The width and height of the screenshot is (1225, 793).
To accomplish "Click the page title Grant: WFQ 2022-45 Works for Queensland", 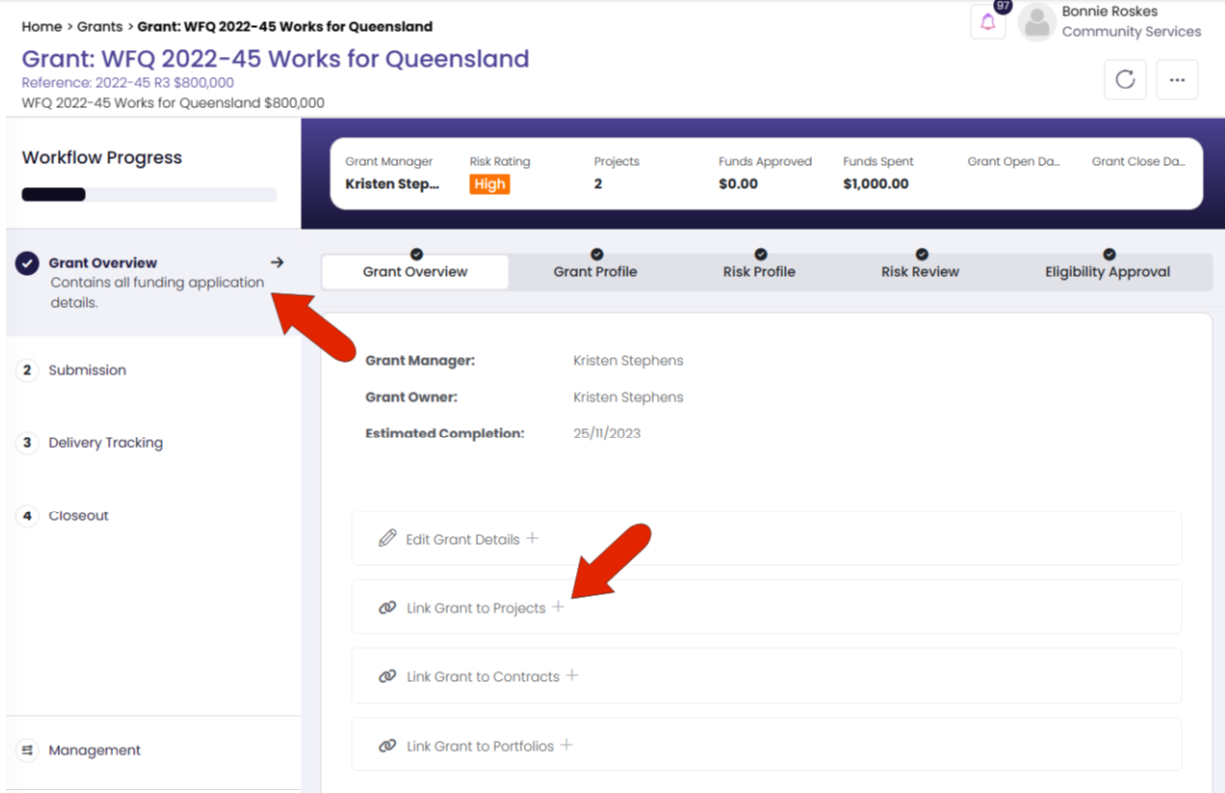I will click(x=275, y=59).
